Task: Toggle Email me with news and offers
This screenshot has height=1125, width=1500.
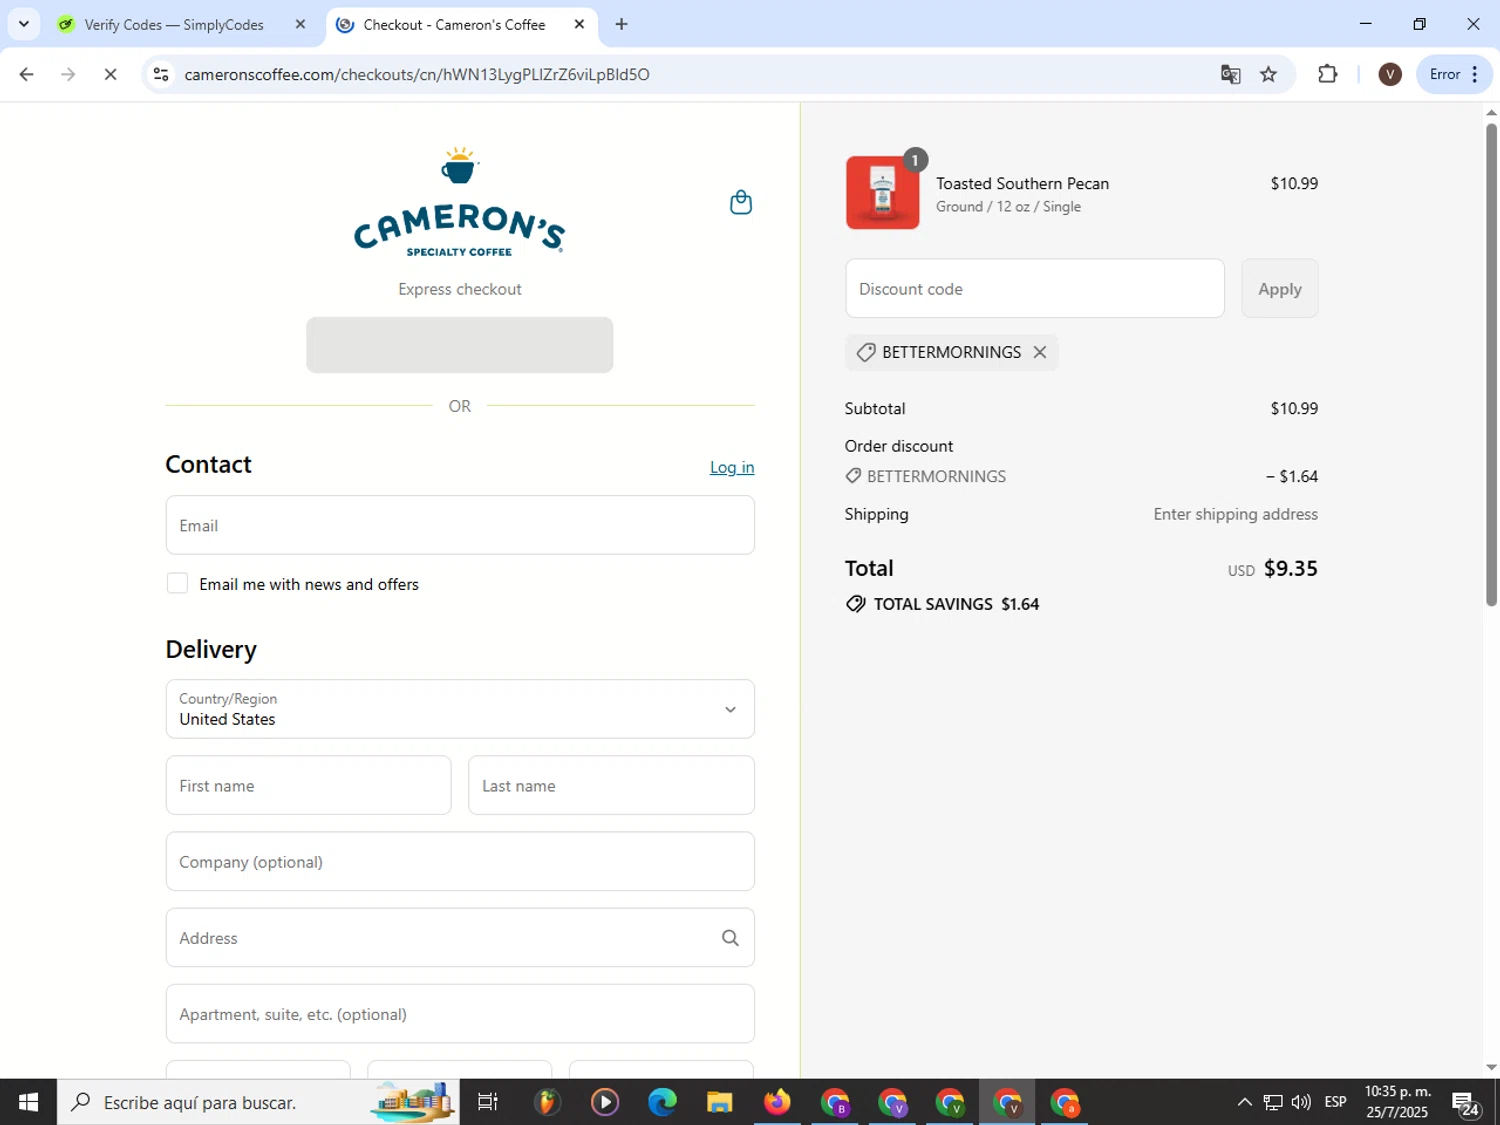Action: tap(177, 583)
